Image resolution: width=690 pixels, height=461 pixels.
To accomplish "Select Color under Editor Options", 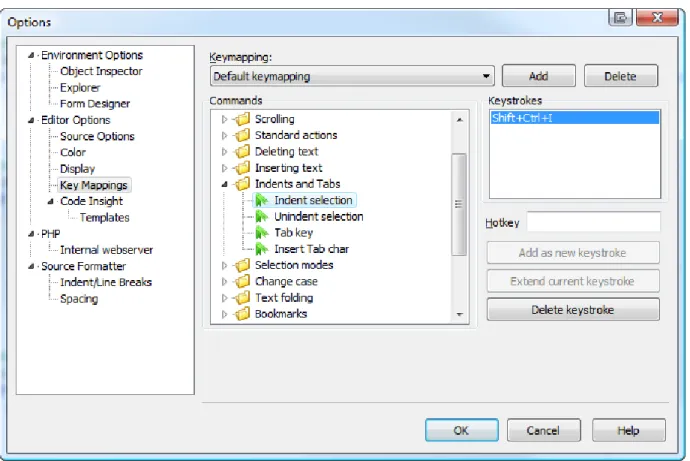I will pos(73,153).
